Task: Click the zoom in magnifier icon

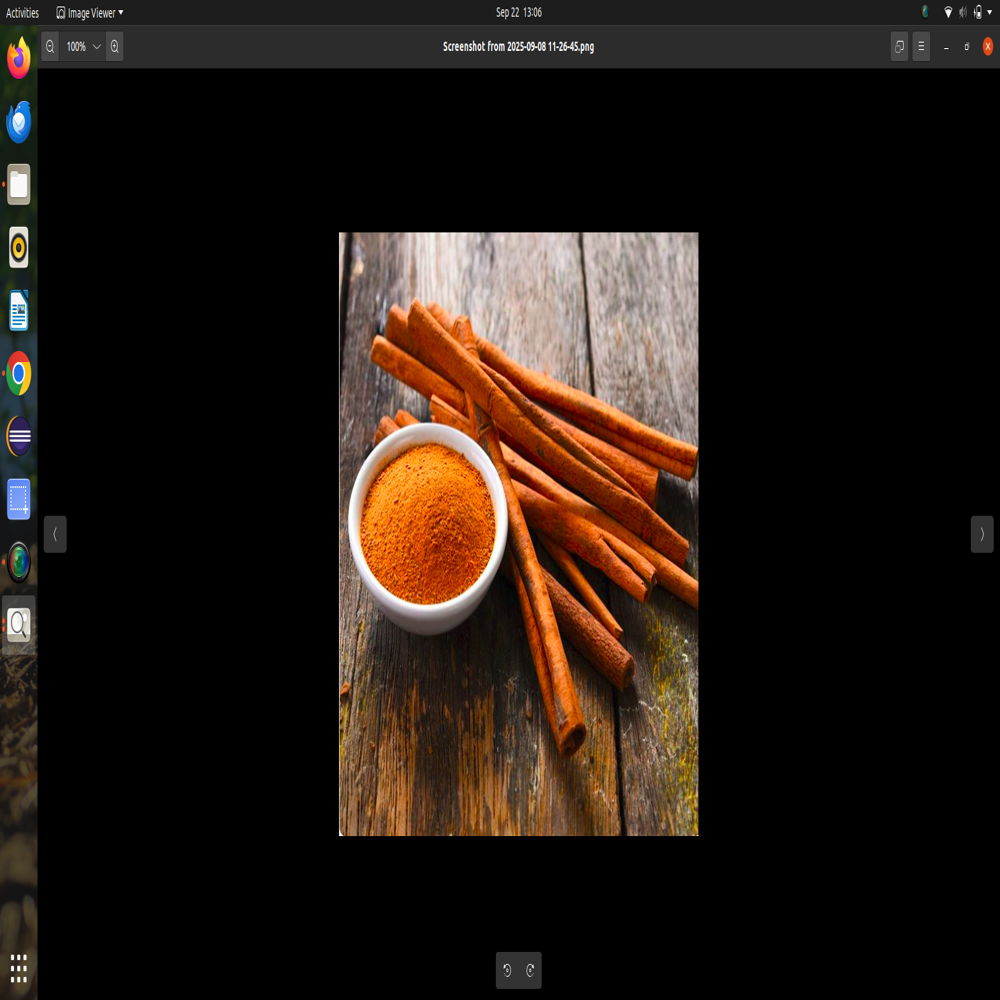Action: click(114, 47)
